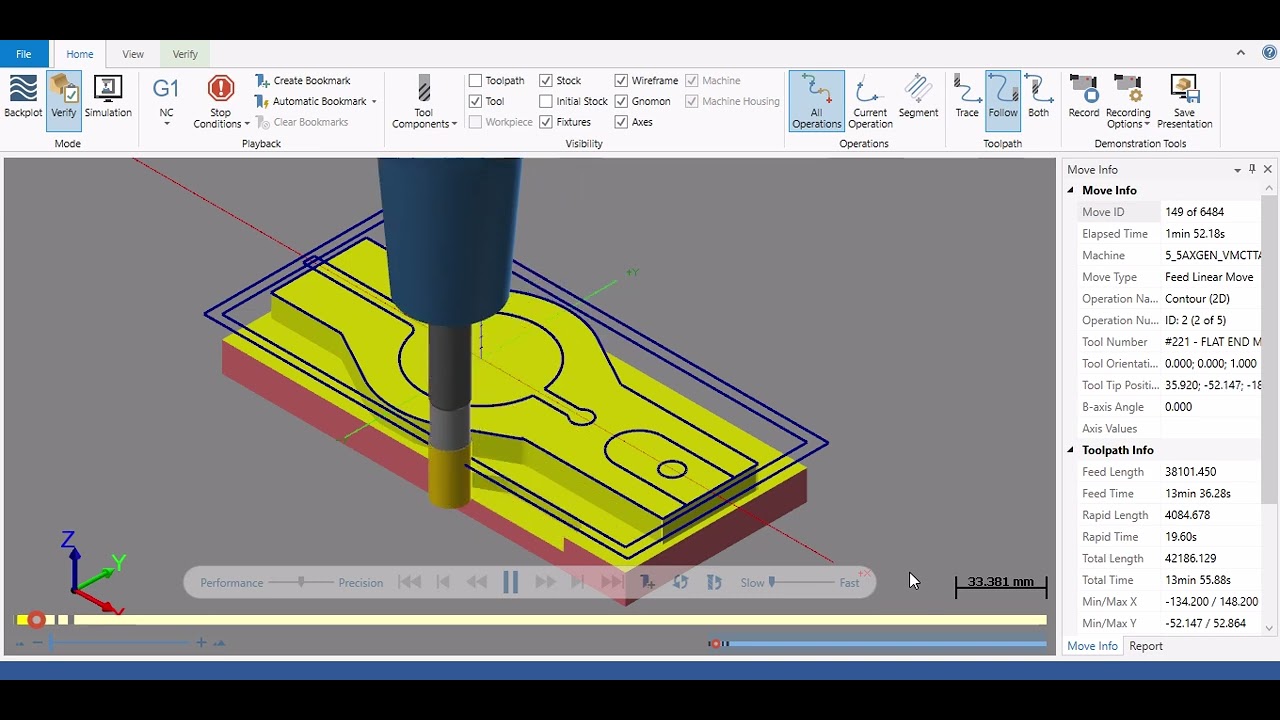The width and height of the screenshot is (1280, 720).
Task: Select Current Operation
Action: click(870, 101)
